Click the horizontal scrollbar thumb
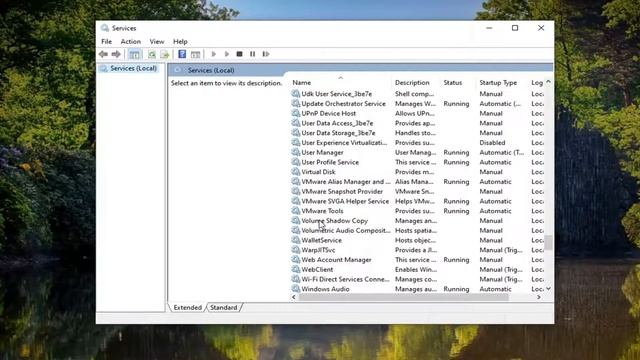 [404, 297]
